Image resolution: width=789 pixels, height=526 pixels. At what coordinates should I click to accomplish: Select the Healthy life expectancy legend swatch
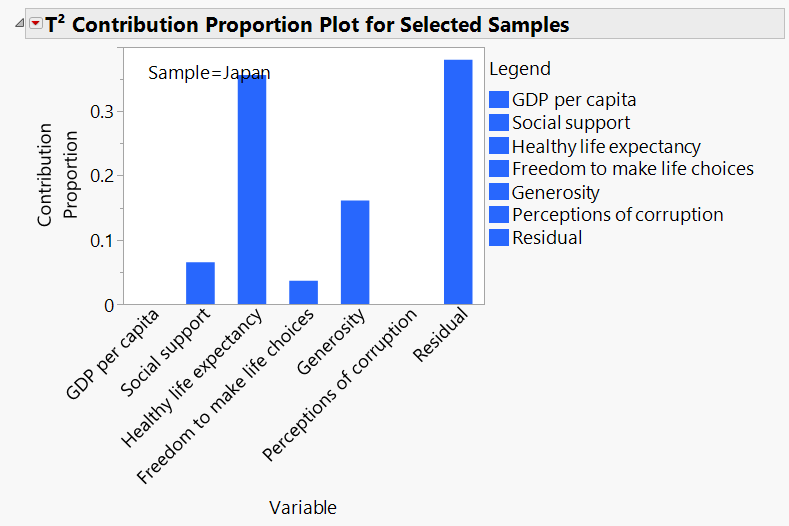pos(499,146)
